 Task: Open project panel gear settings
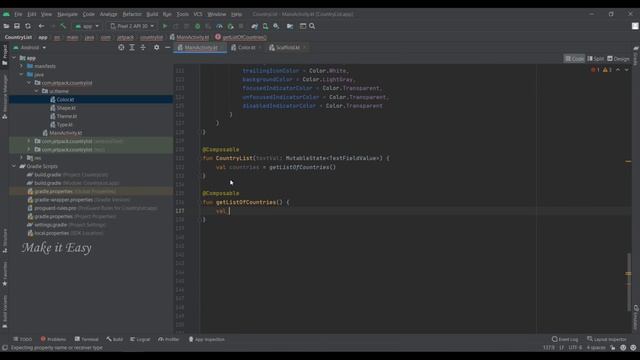[x=156, y=48]
